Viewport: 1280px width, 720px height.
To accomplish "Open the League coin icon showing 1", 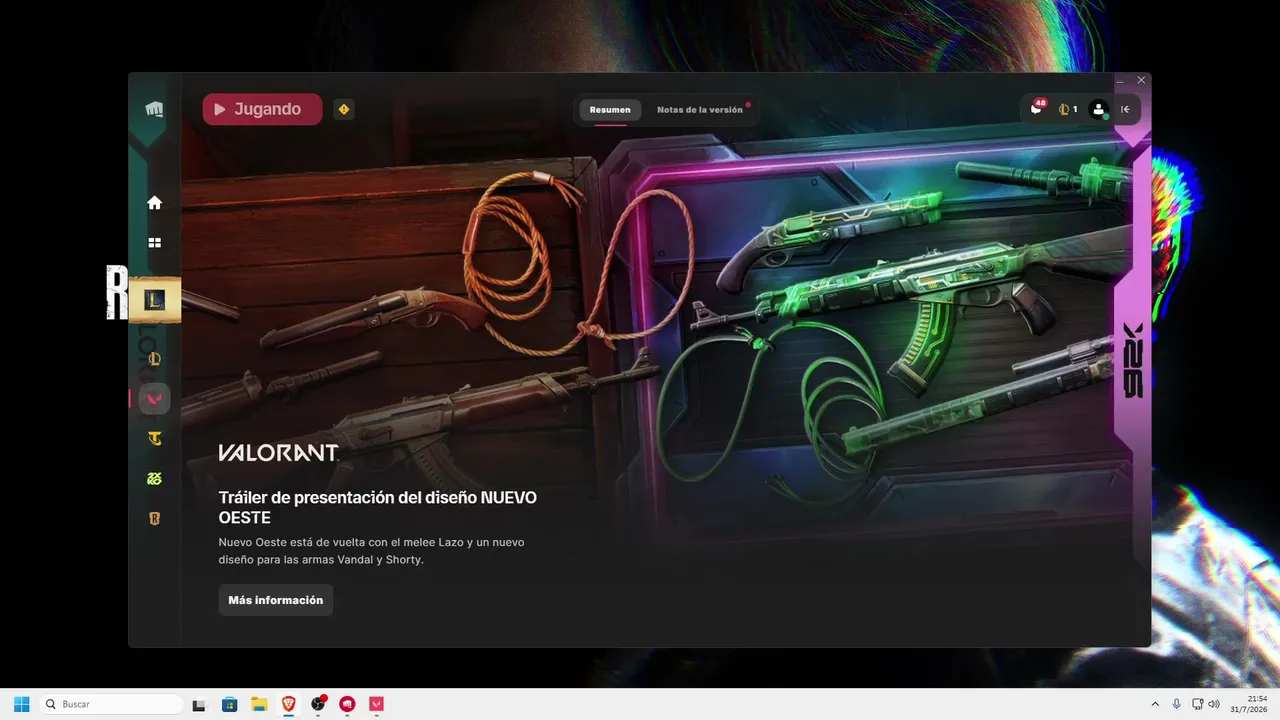I will [x=1067, y=109].
